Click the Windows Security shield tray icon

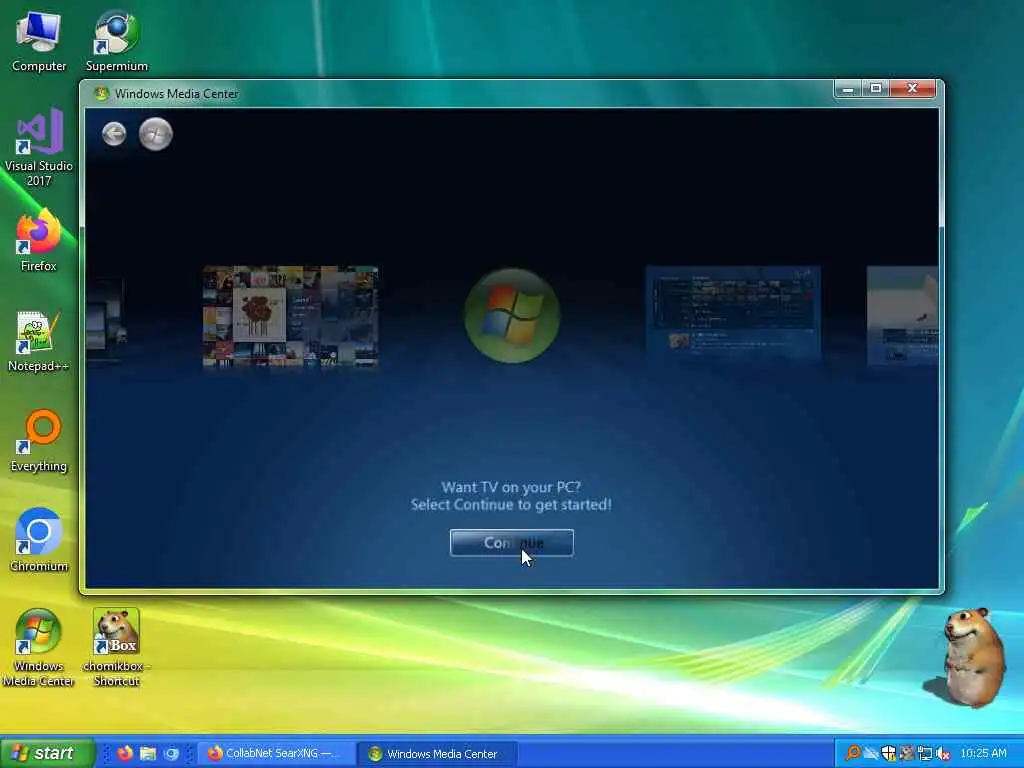889,753
